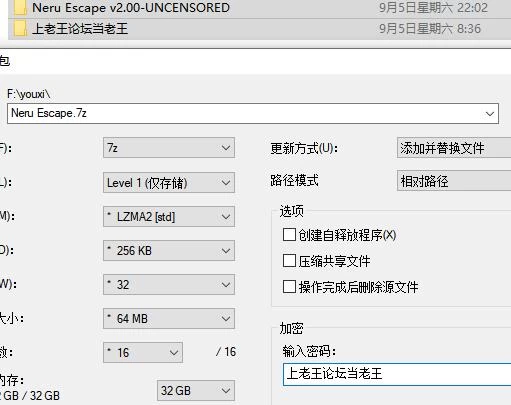Open the 32 GB memory limit dropdown
This screenshot has height=405, width=511.
[x=196, y=391]
